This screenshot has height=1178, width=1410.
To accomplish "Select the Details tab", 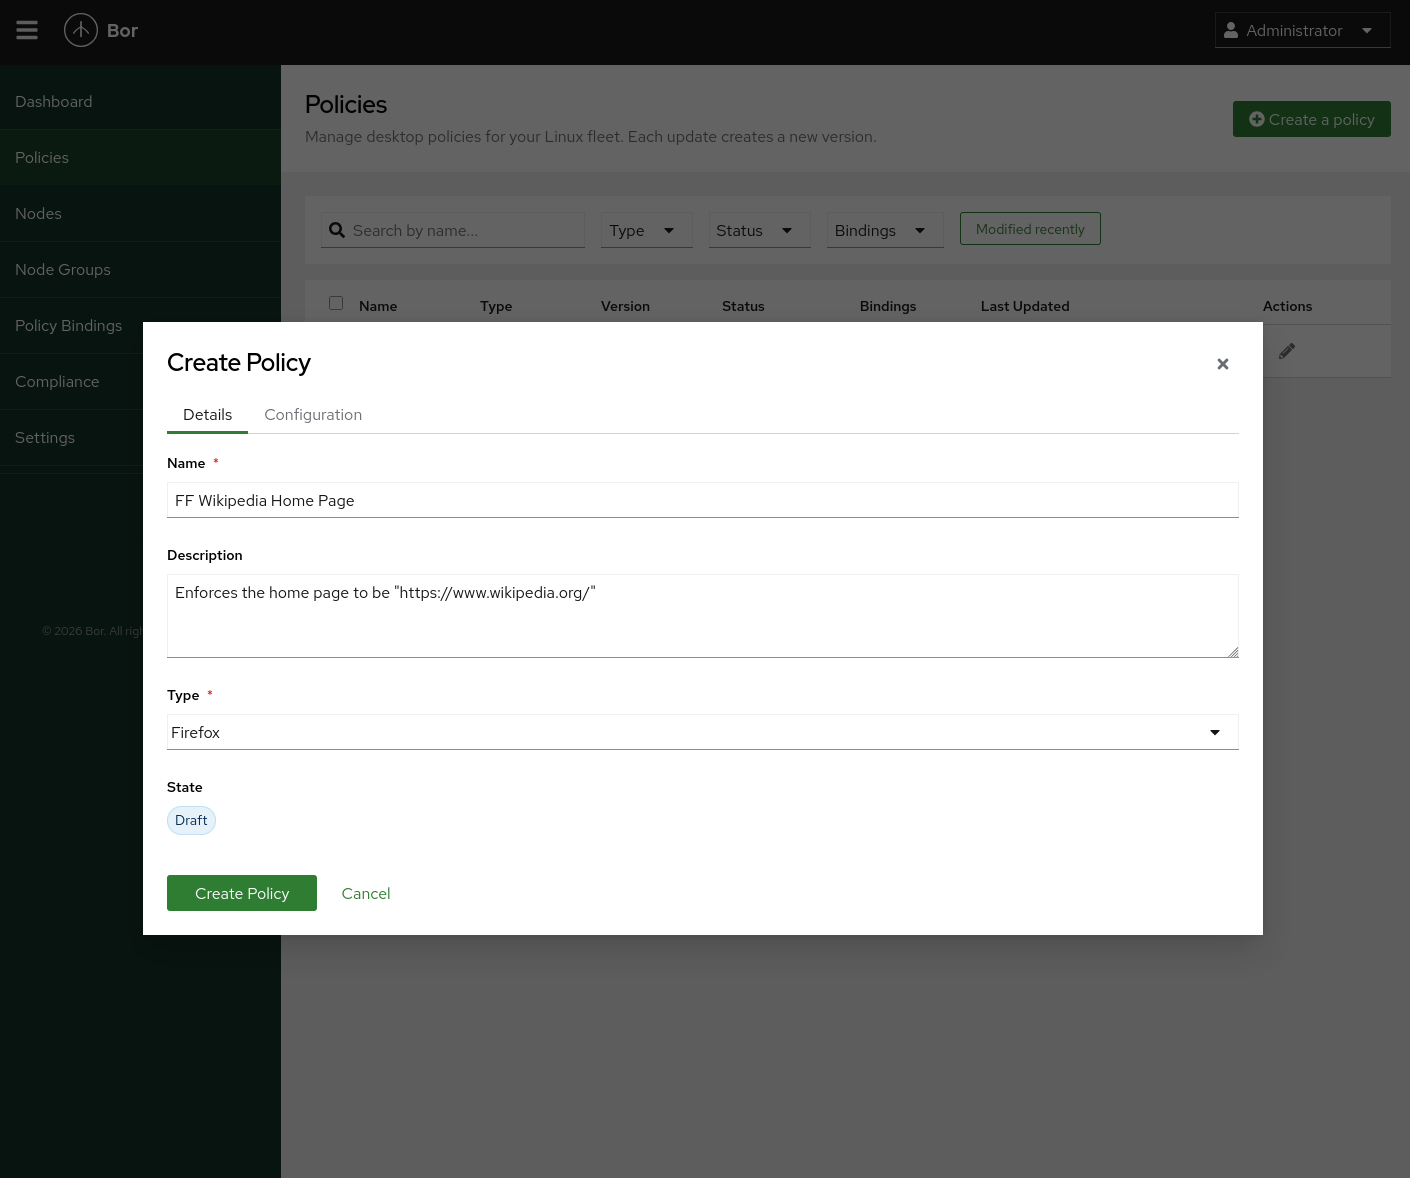I will click(x=207, y=414).
